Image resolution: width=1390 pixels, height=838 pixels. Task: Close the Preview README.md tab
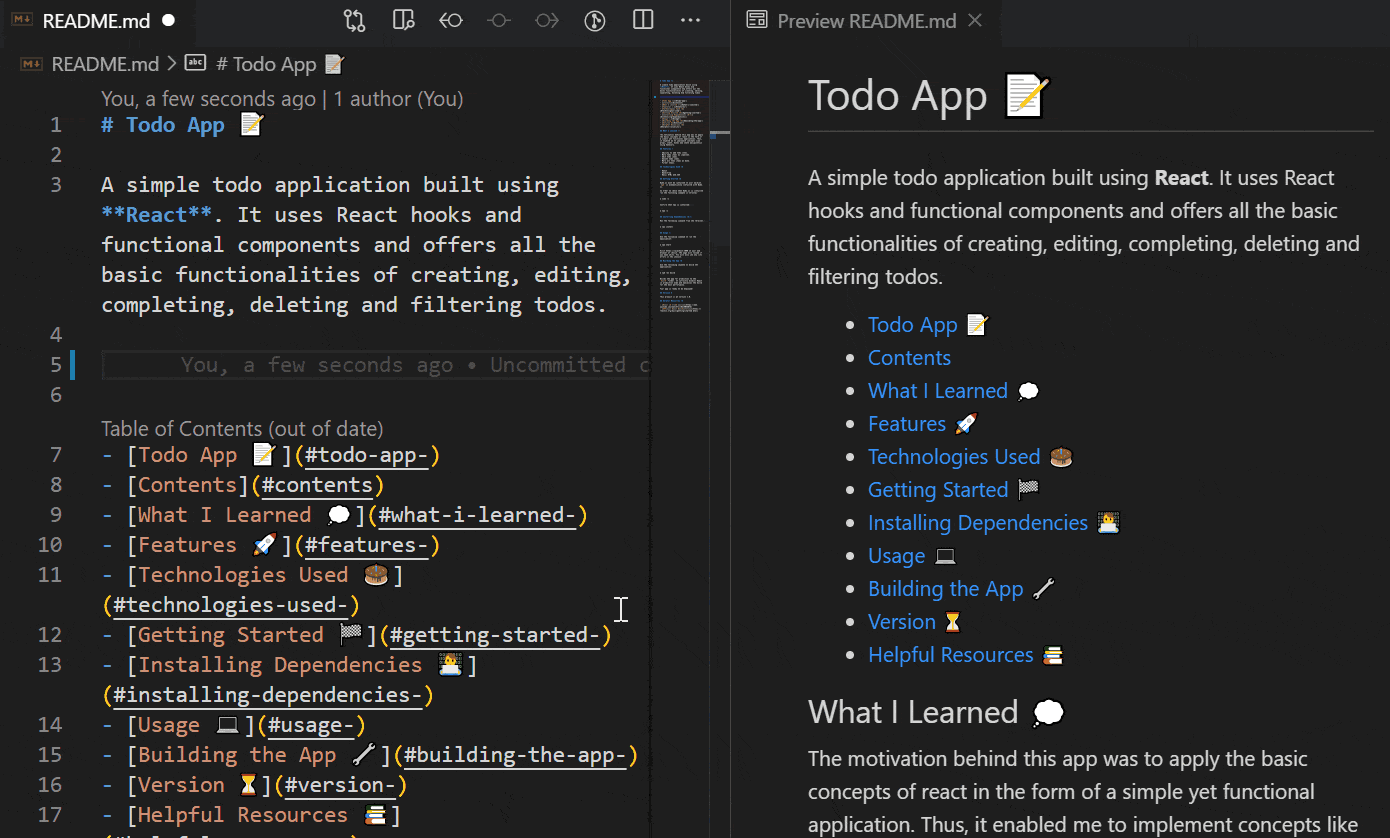[975, 21]
